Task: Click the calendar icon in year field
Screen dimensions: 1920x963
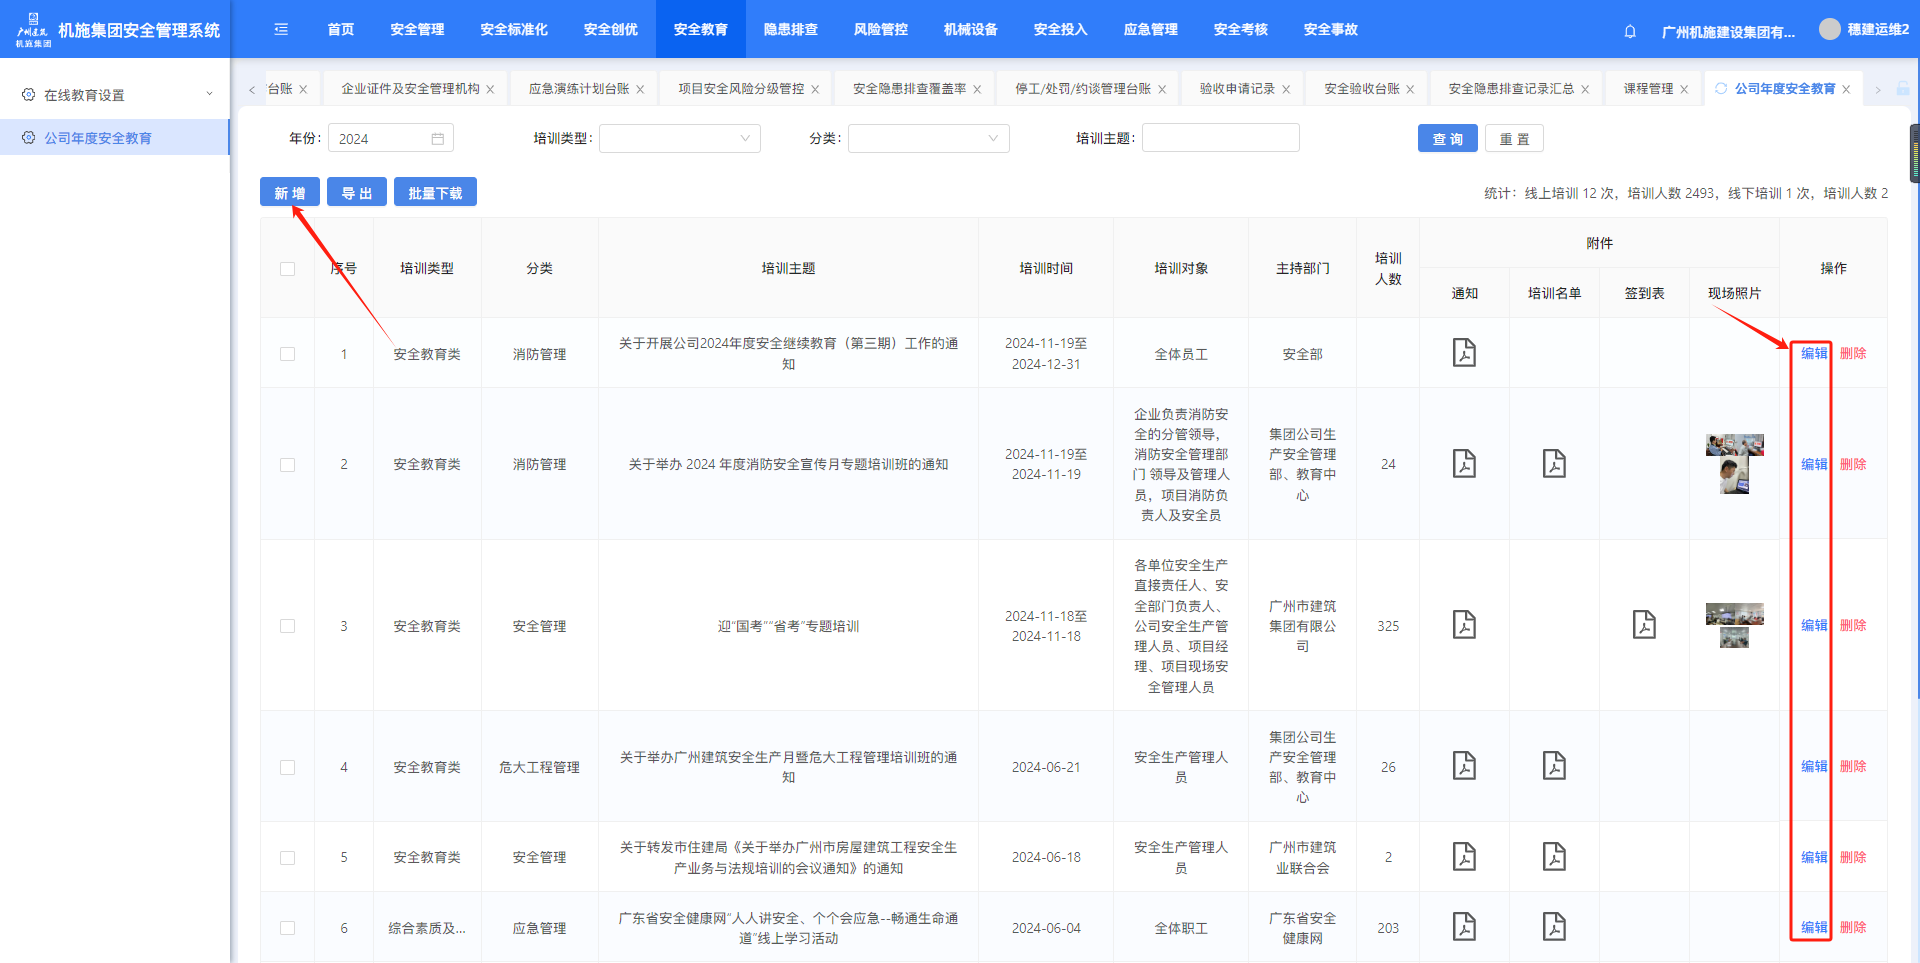Action: point(438,139)
